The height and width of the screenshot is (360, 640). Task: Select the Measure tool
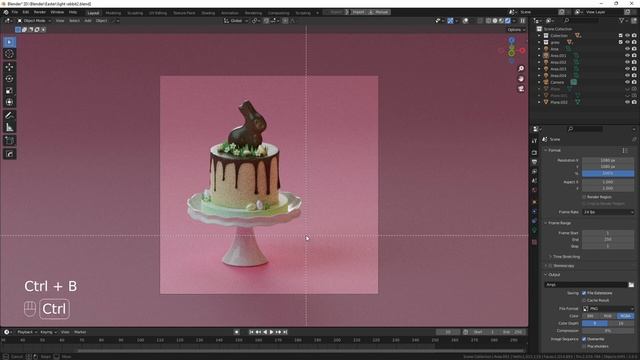(x=9, y=128)
